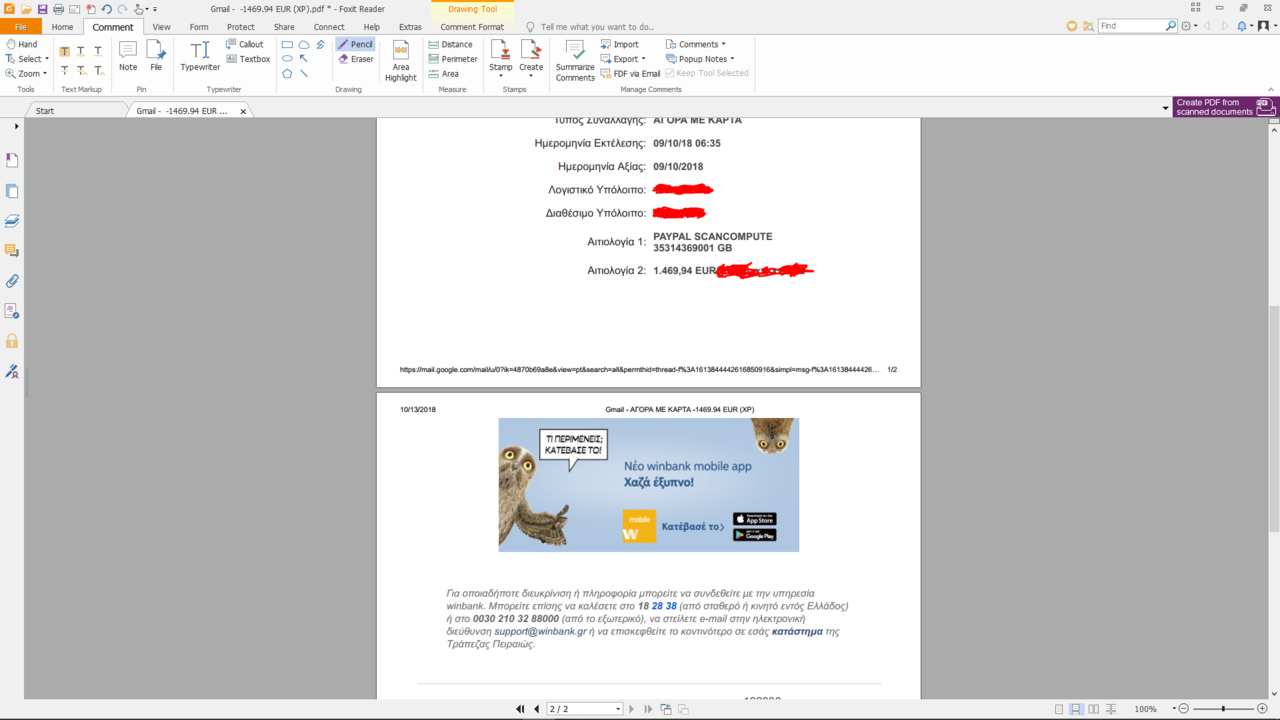The image size is (1280, 720).
Task: Click the κατάστημα link
Action: [x=798, y=632]
